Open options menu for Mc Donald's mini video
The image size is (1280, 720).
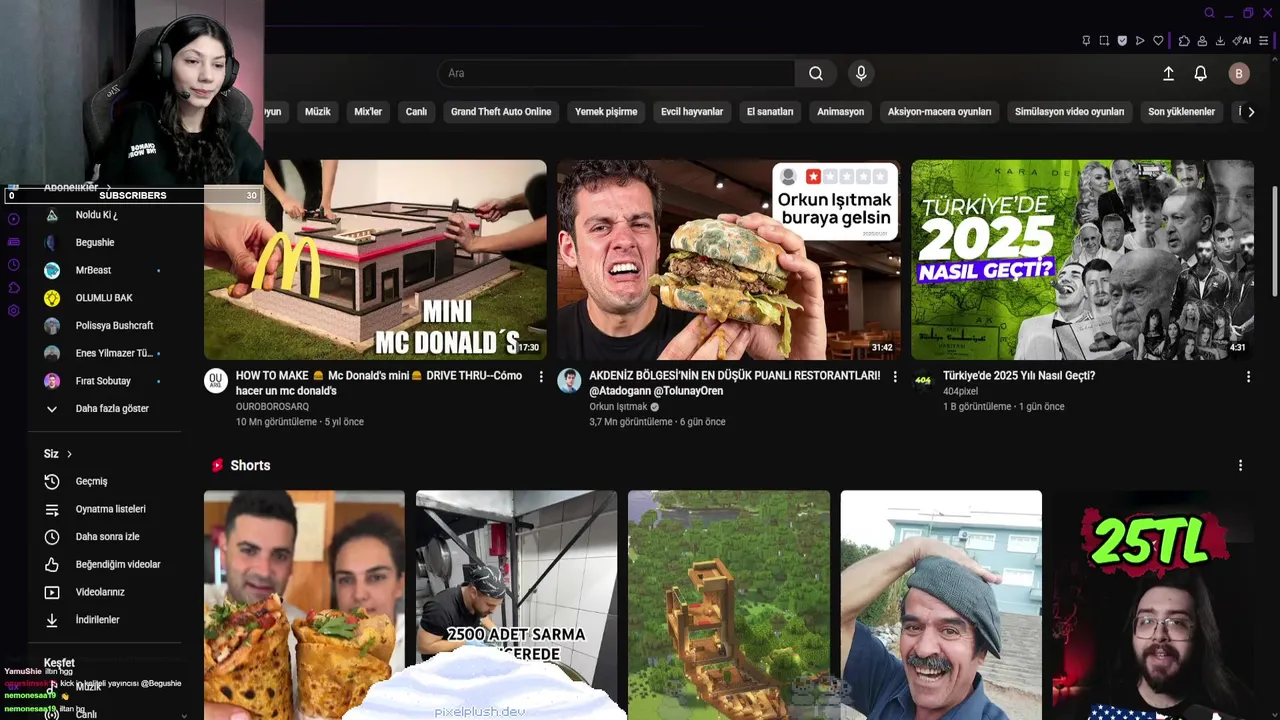click(x=541, y=377)
